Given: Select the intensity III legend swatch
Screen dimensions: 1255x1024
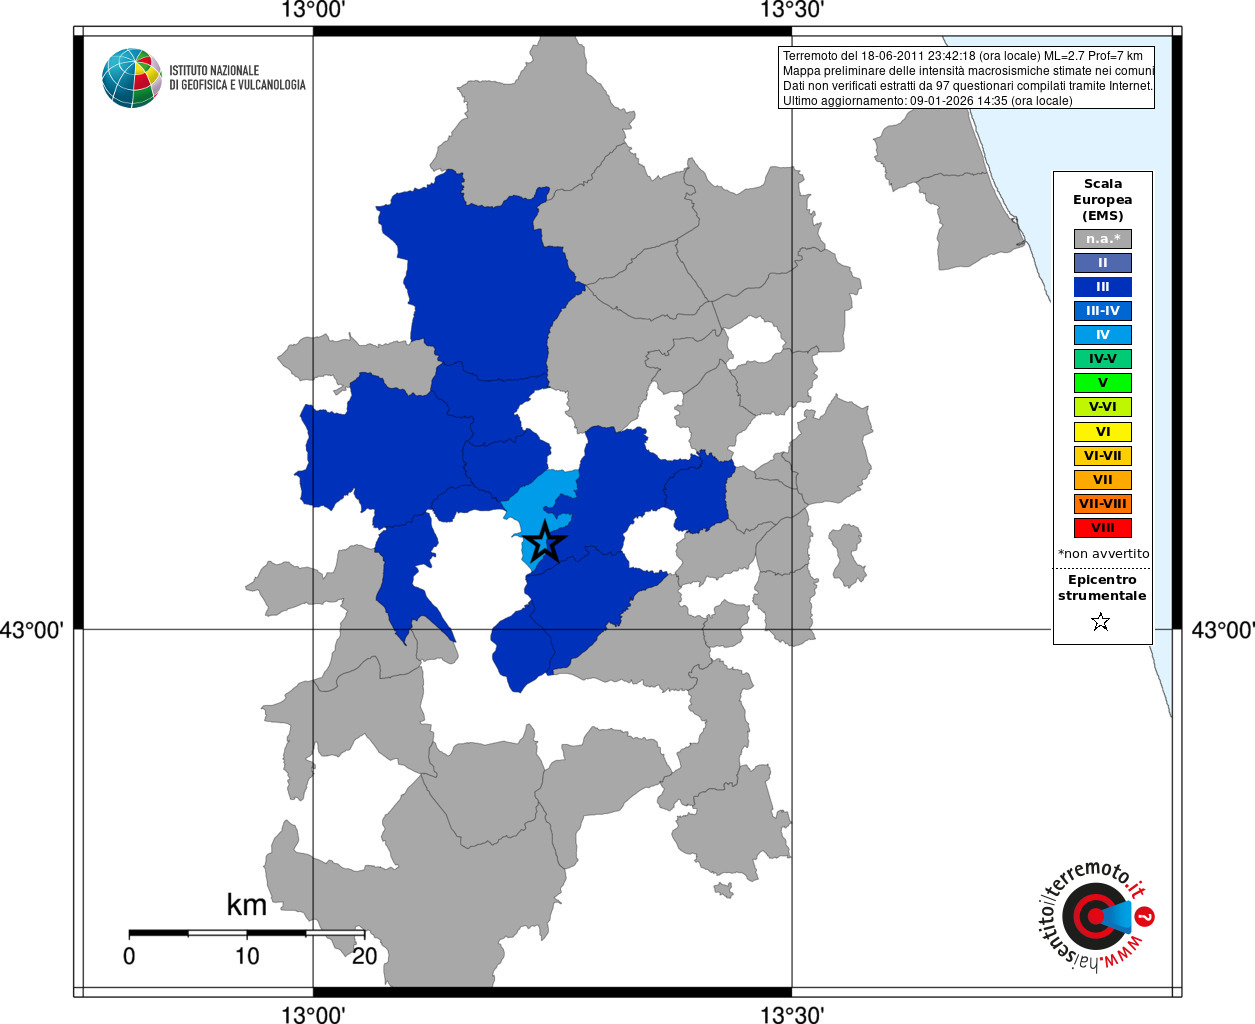Looking at the screenshot, I should click(x=1103, y=287).
